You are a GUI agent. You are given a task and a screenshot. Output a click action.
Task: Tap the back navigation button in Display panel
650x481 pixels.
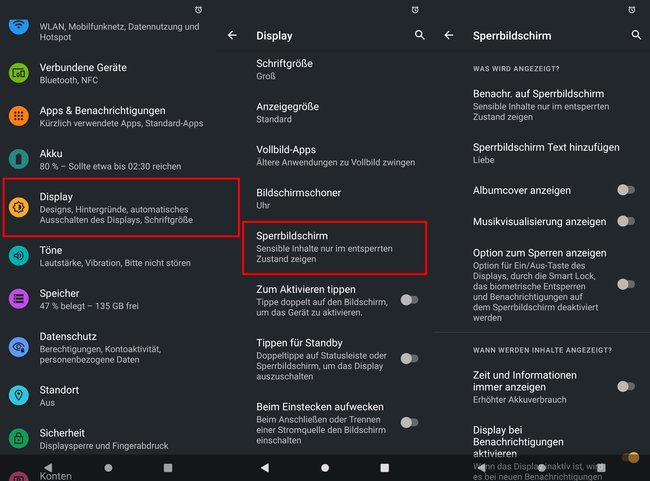[x=265, y=468]
